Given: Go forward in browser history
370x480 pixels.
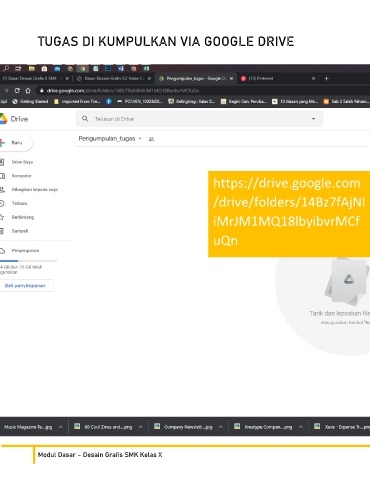Looking at the screenshot, I should (x=6, y=90).
